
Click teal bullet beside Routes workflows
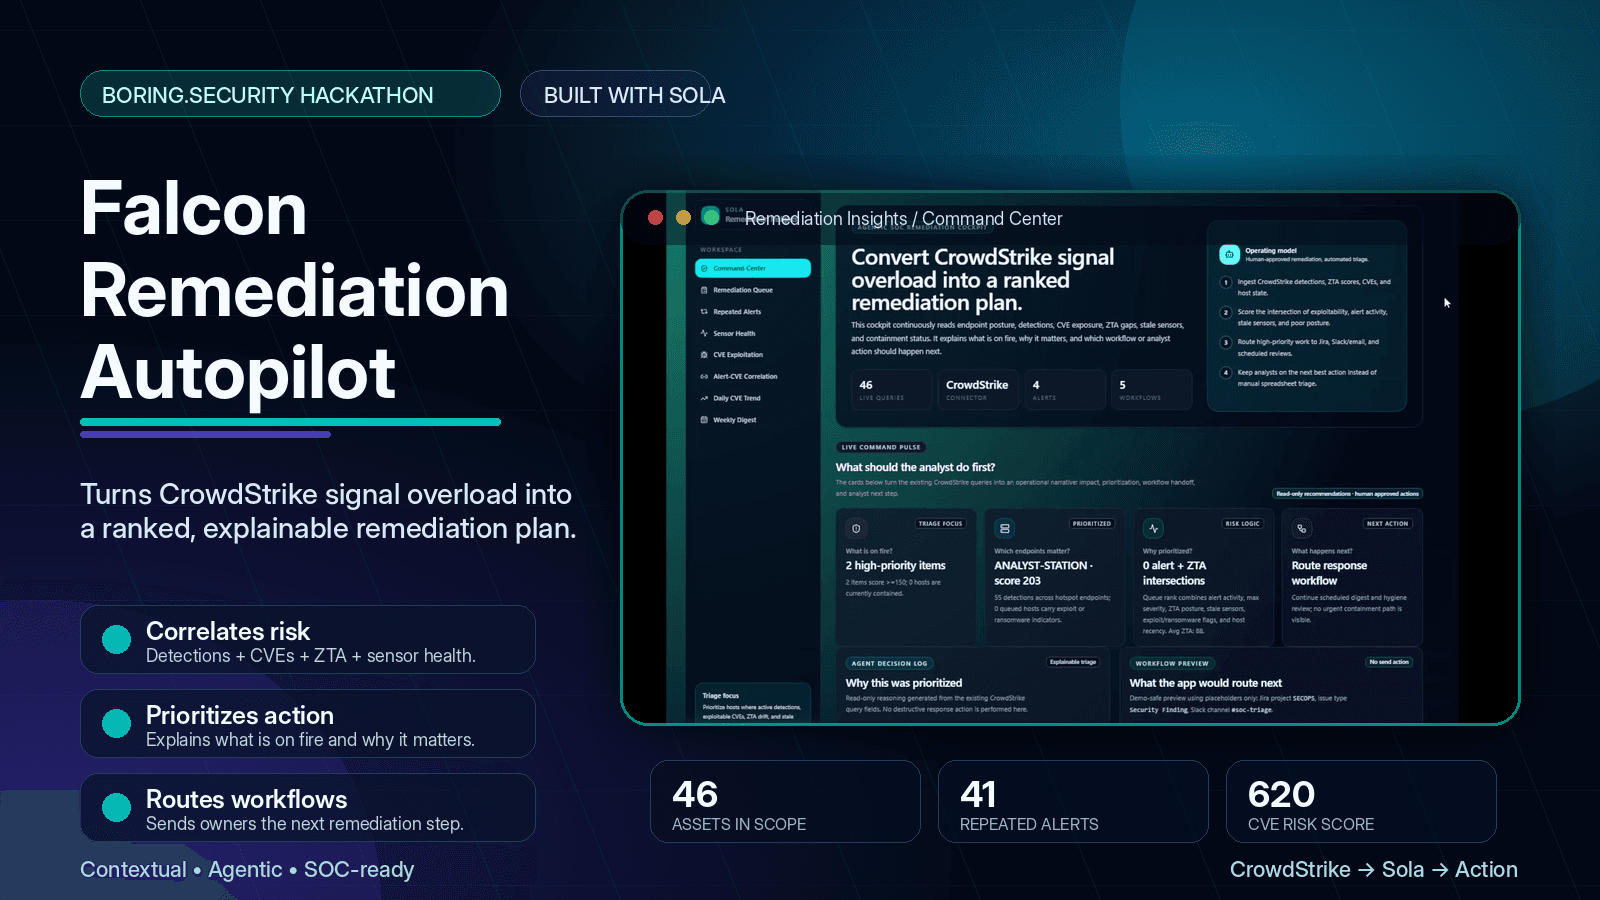point(117,808)
